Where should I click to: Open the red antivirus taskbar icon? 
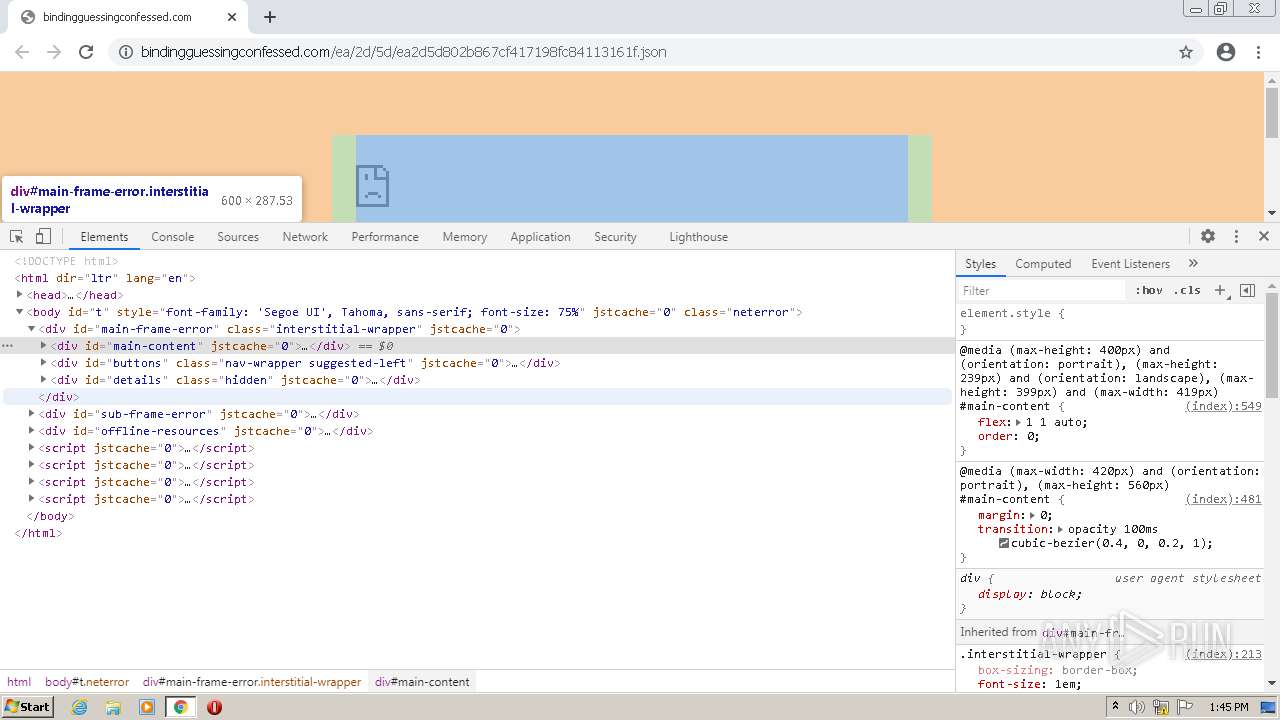tap(214, 707)
